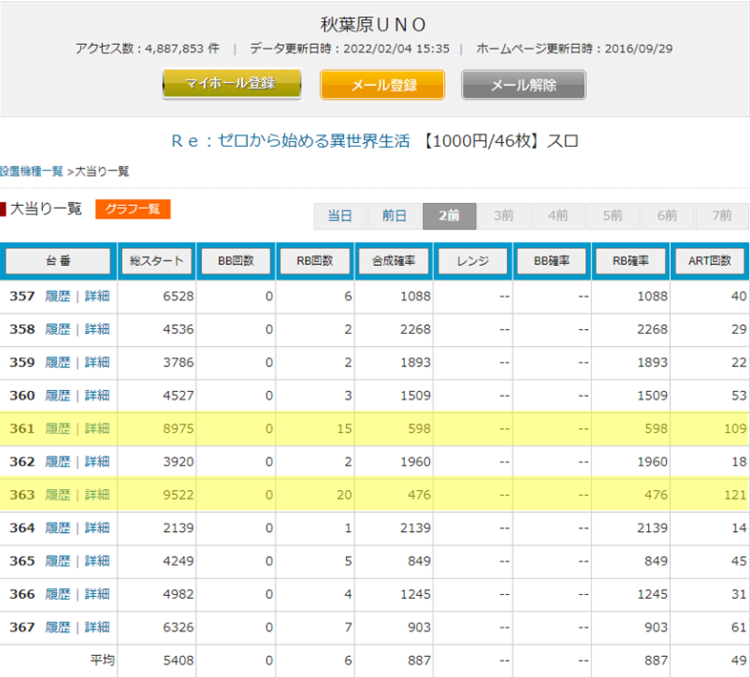Screen dimensions: 750x677
Task: Switch to the 当日 tab
Action: click(340, 216)
